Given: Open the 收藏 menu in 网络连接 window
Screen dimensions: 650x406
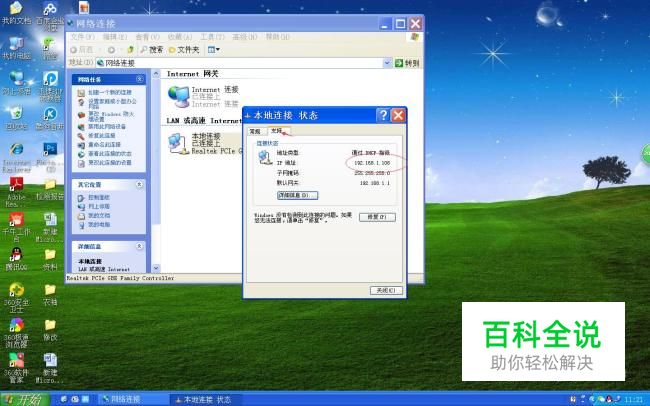Looking at the screenshot, I should coord(180,37).
